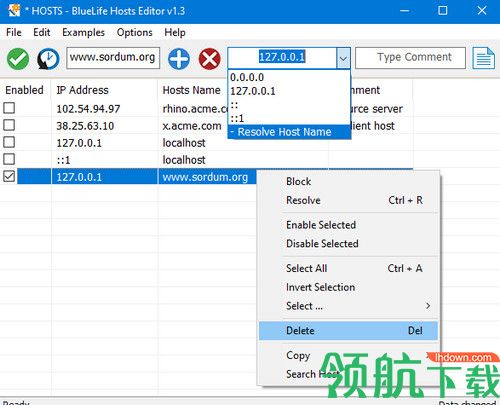The image size is (500, 405).
Task: Pick the :: option in the IP dropdown
Action: 289,105
